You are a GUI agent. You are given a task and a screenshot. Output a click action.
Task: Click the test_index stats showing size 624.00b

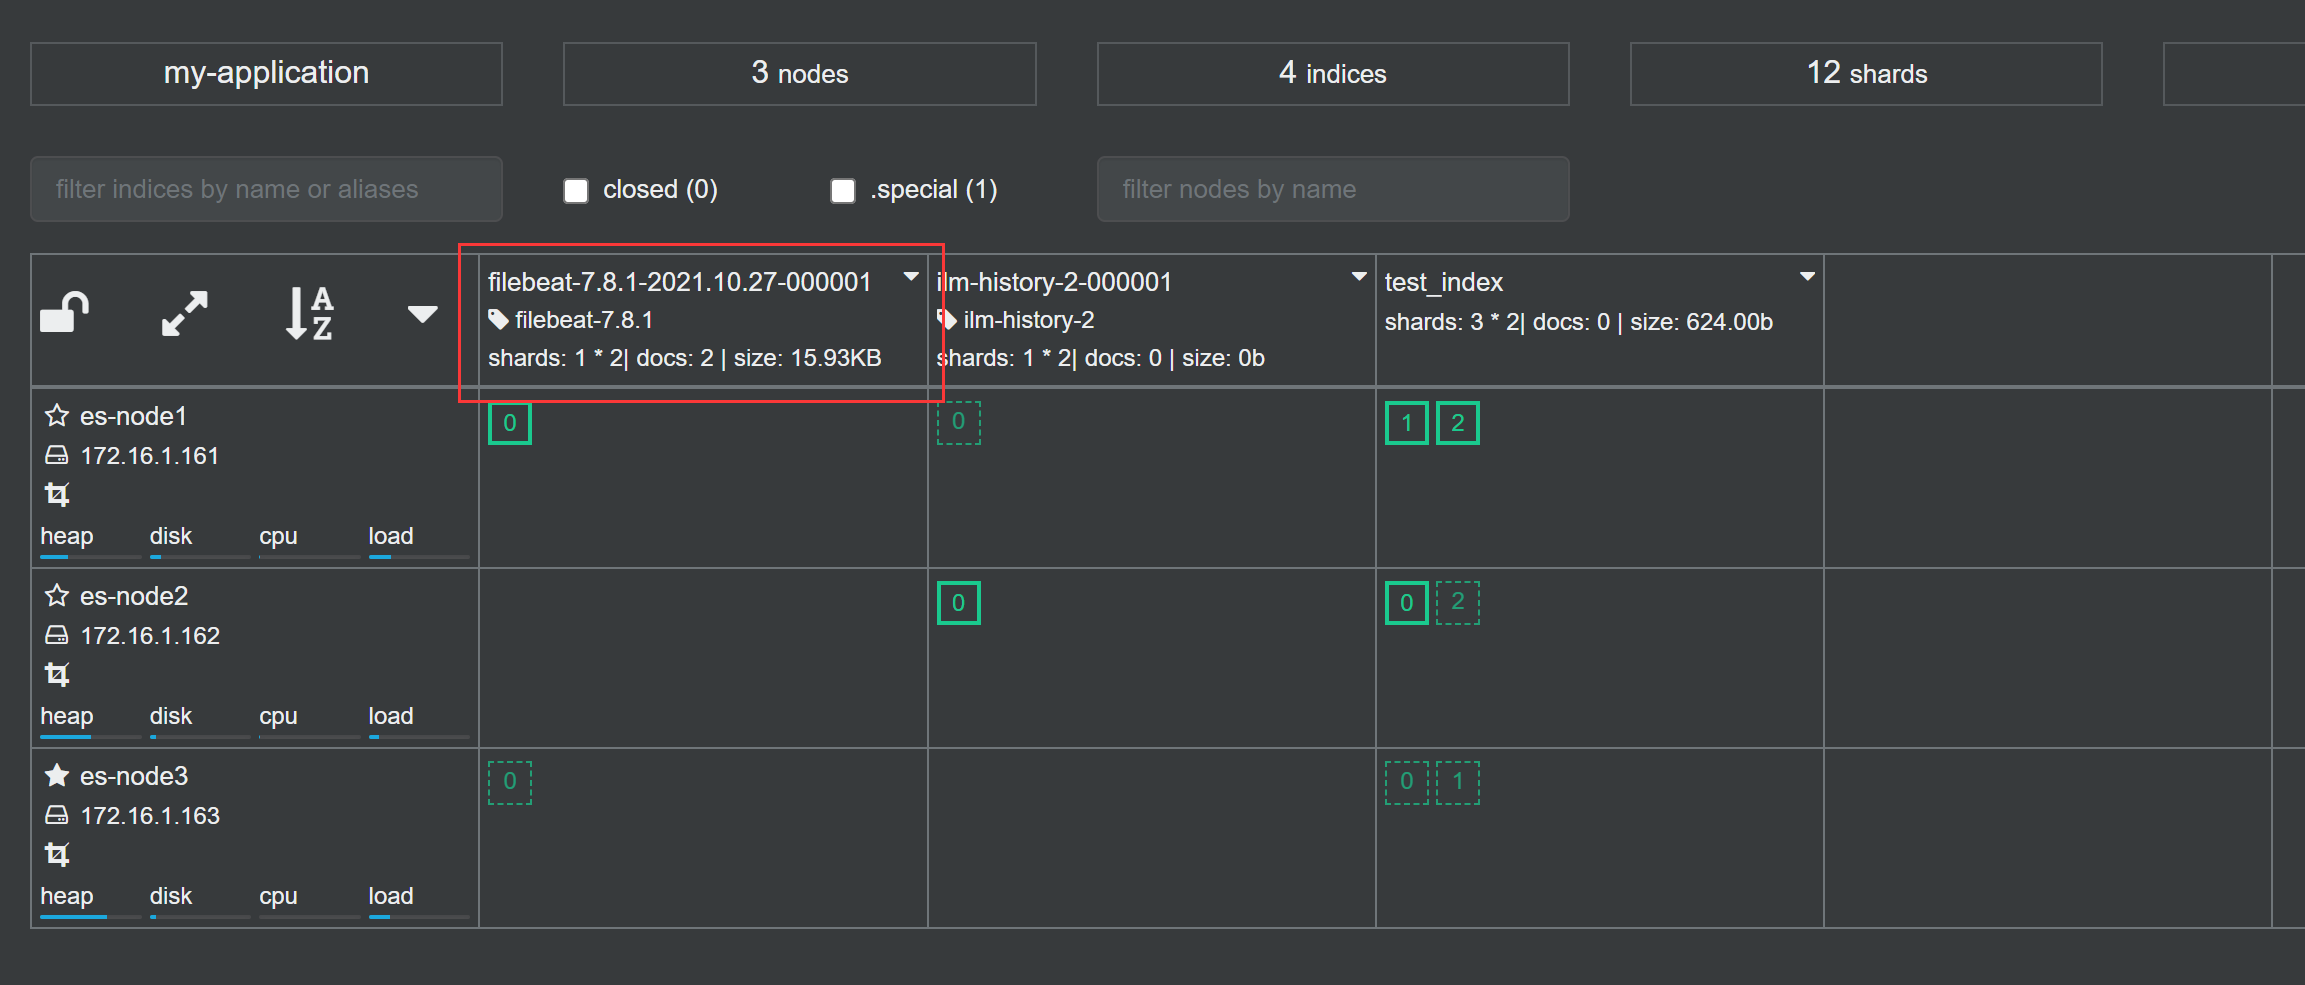coord(1579,322)
